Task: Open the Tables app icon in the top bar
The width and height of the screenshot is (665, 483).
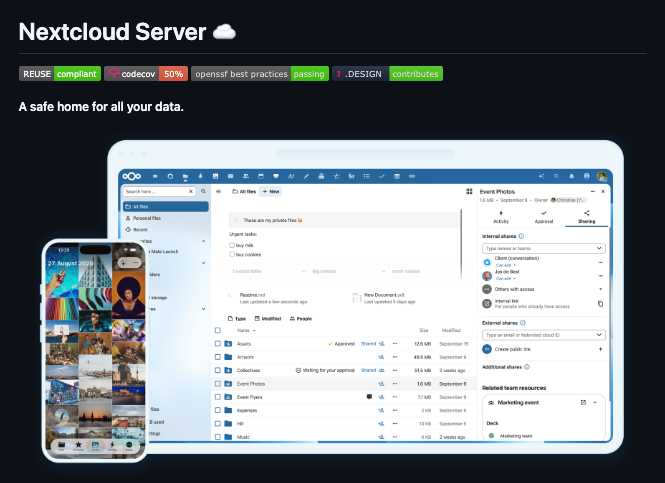Action: click(x=397, y=176)
